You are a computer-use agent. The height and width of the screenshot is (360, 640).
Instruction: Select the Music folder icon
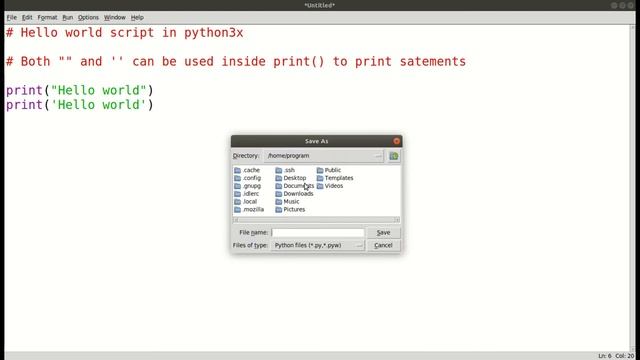click(x=279, y=202)
